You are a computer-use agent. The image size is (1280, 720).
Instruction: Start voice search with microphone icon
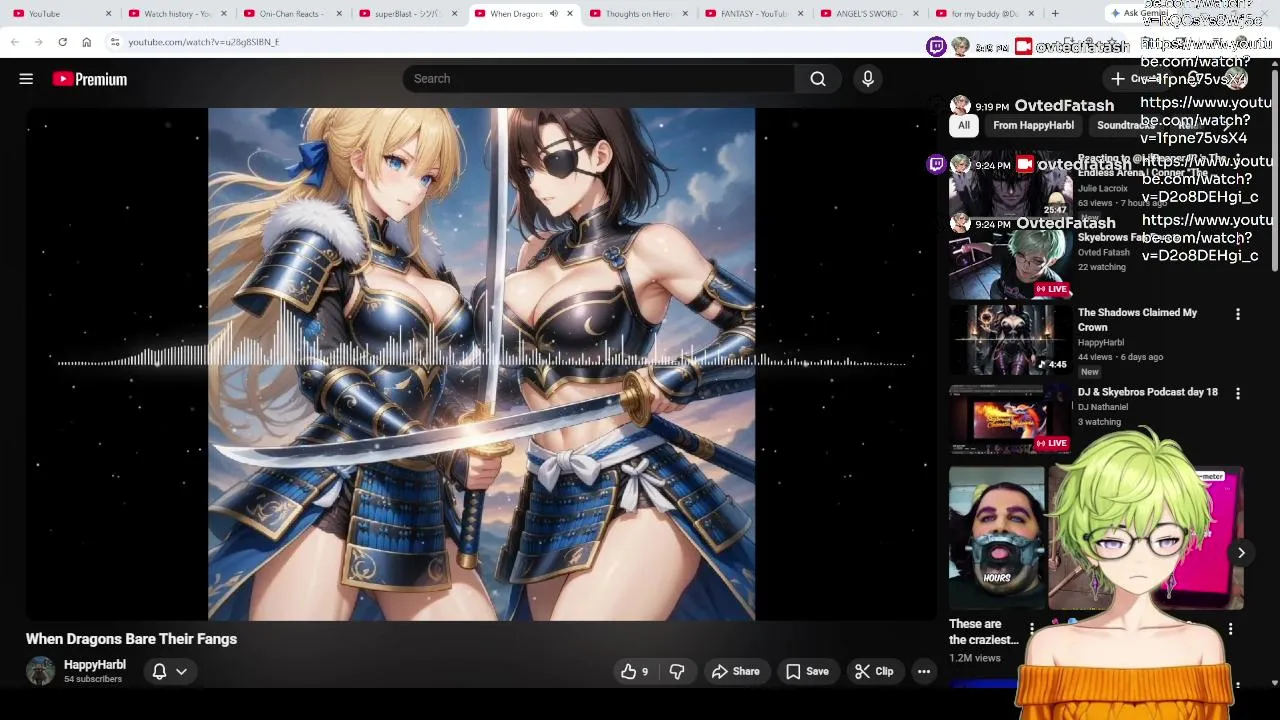[x=867, y=79]
